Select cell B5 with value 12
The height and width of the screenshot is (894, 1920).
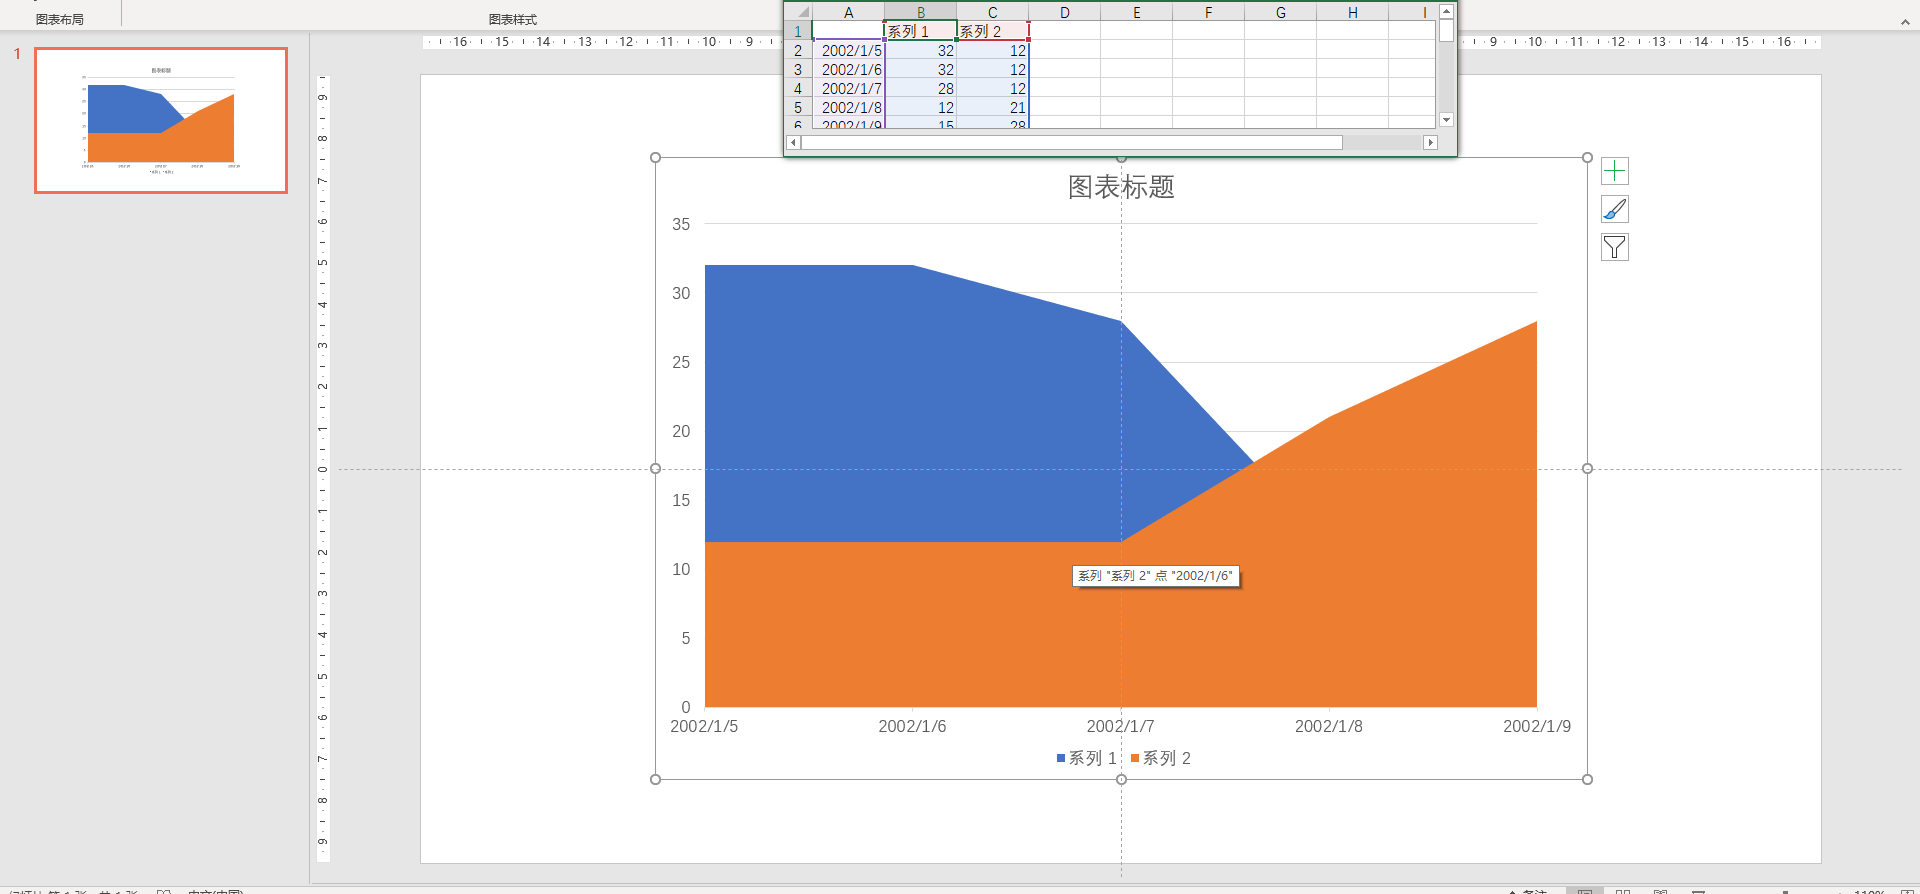[921, 107]
